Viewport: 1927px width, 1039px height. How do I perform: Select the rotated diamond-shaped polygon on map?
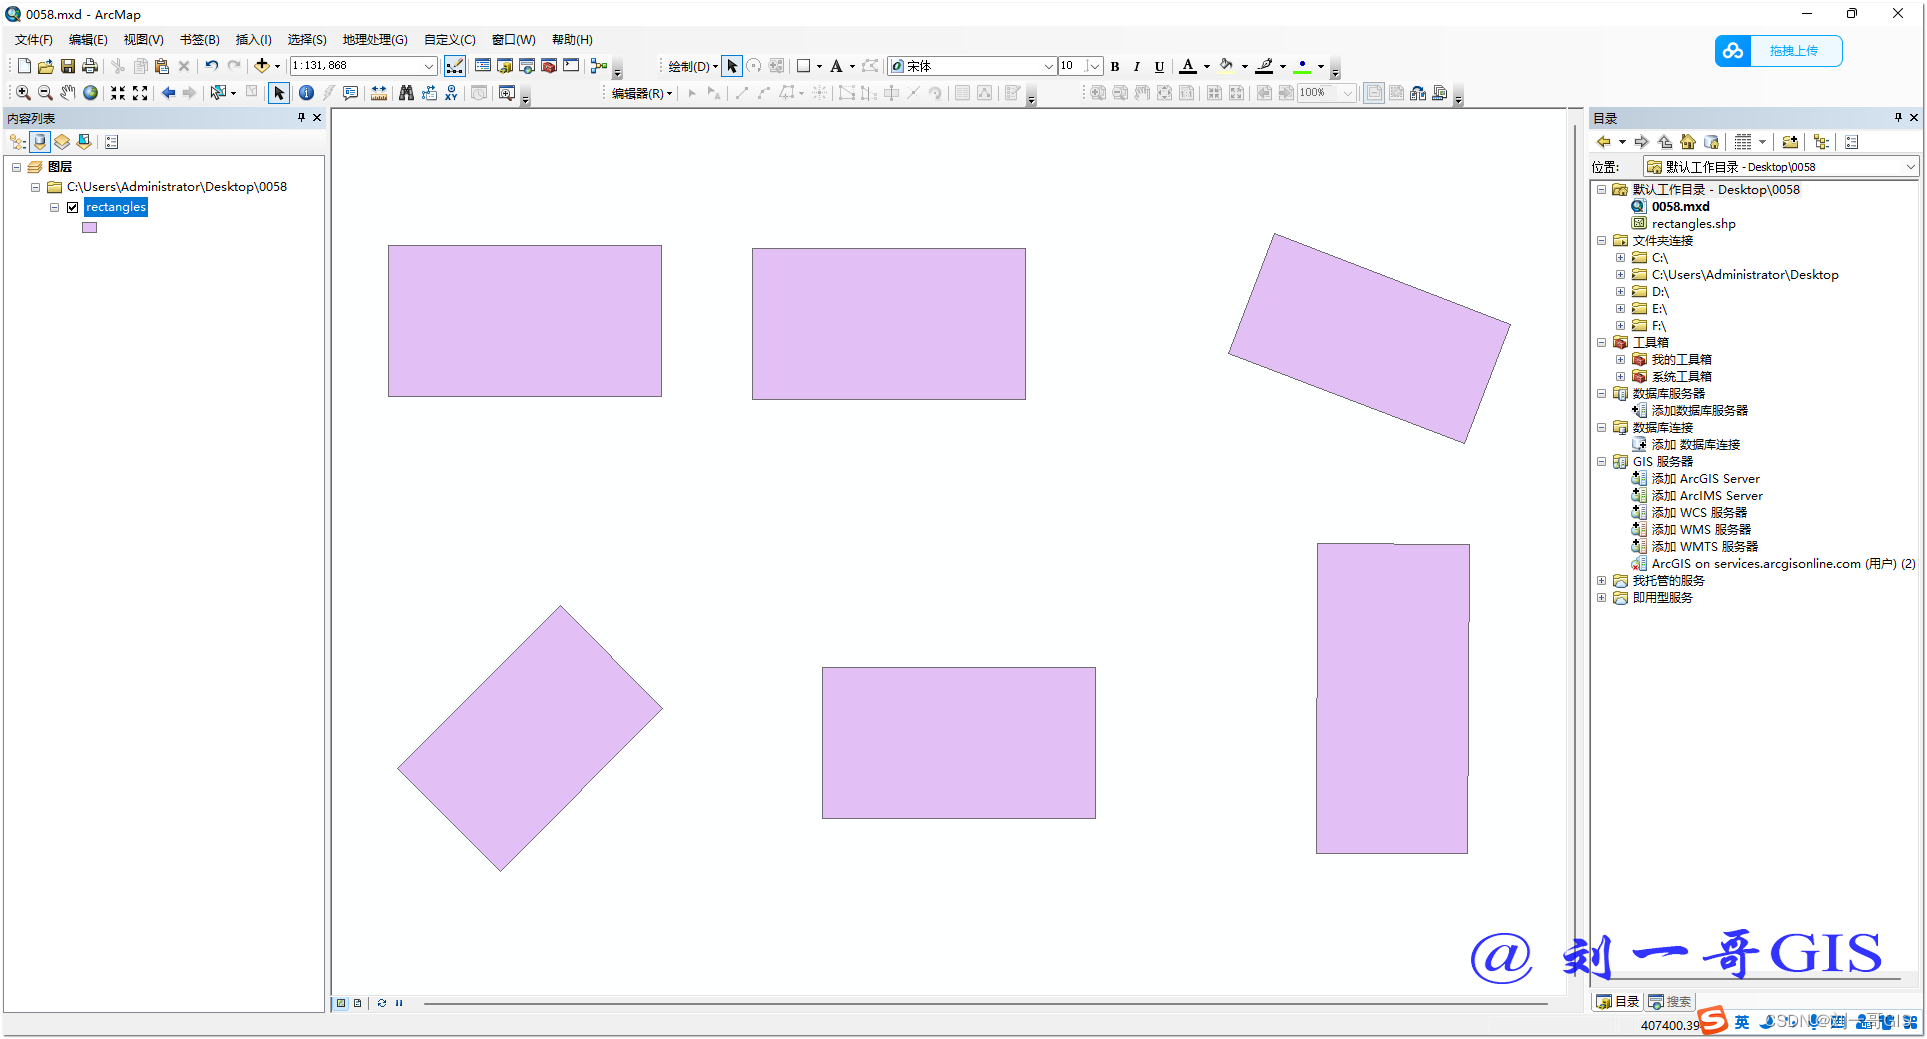tap(530, 738)
